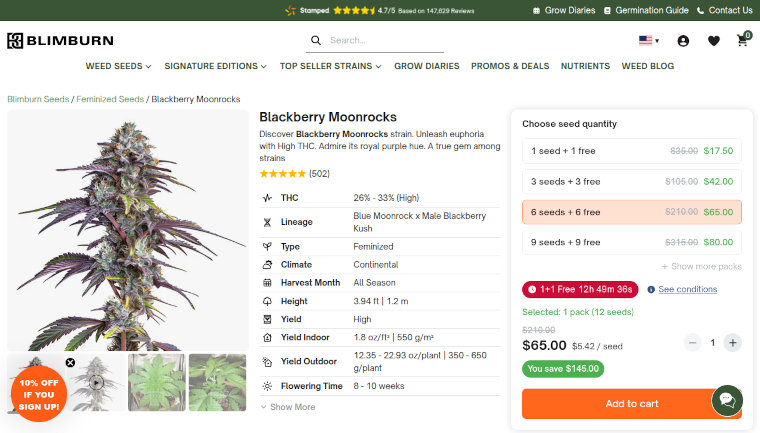Select the 3 seeds + 3 free pack
This screenshot has width=760, height=433.
(x=632, y=181)
